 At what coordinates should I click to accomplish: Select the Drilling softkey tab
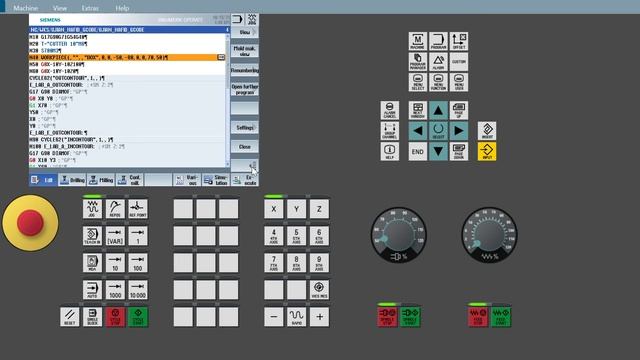72,180
